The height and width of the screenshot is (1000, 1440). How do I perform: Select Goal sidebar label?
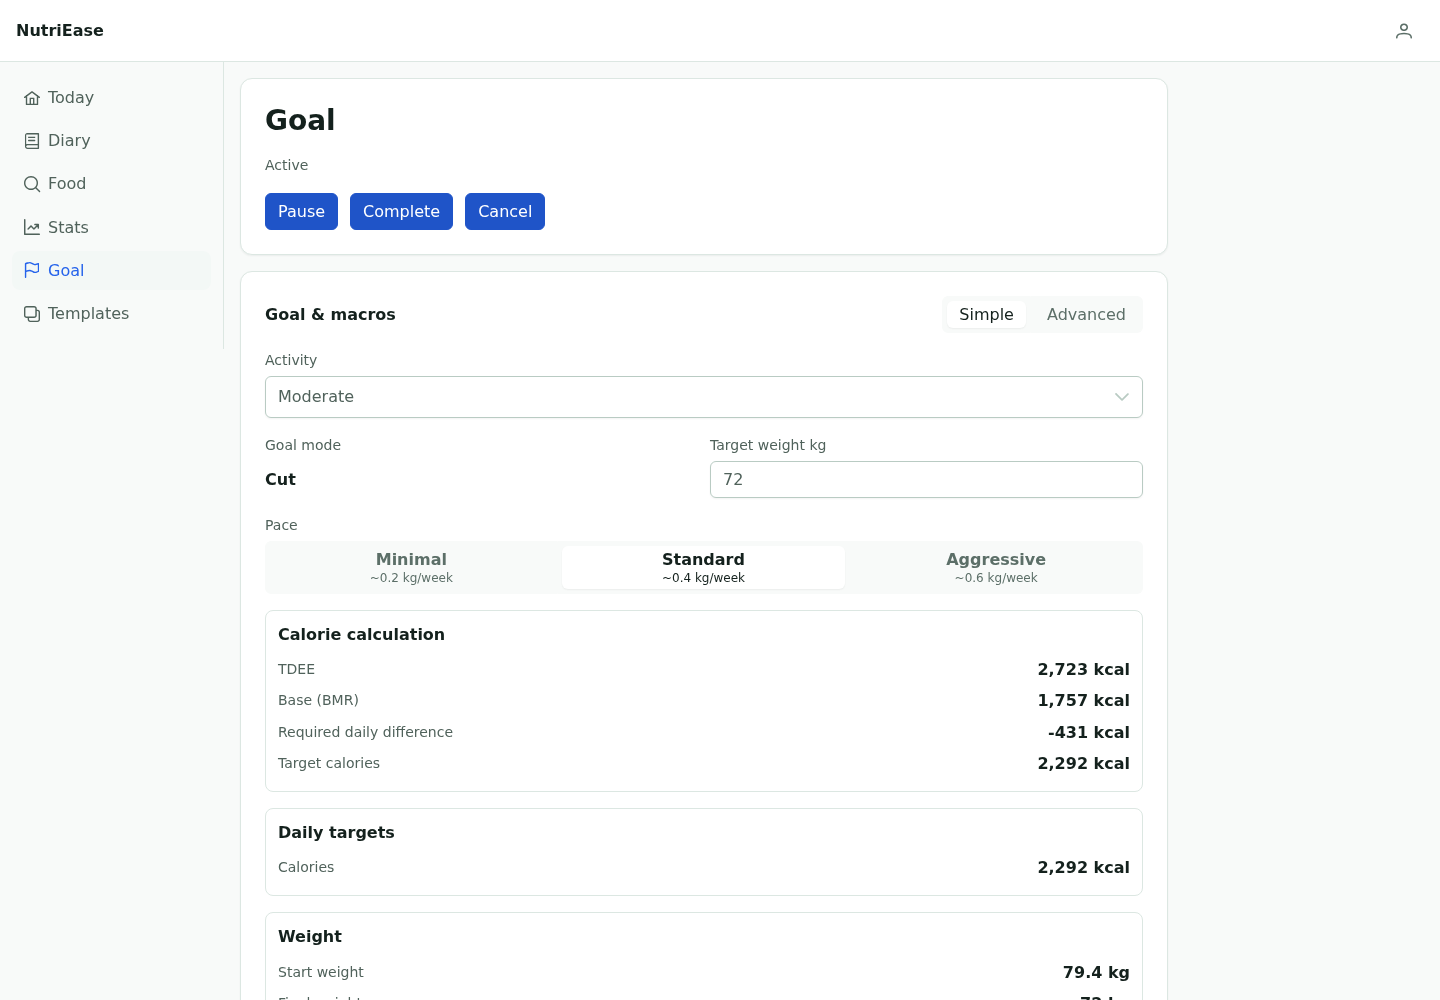(x=66, y=271)
